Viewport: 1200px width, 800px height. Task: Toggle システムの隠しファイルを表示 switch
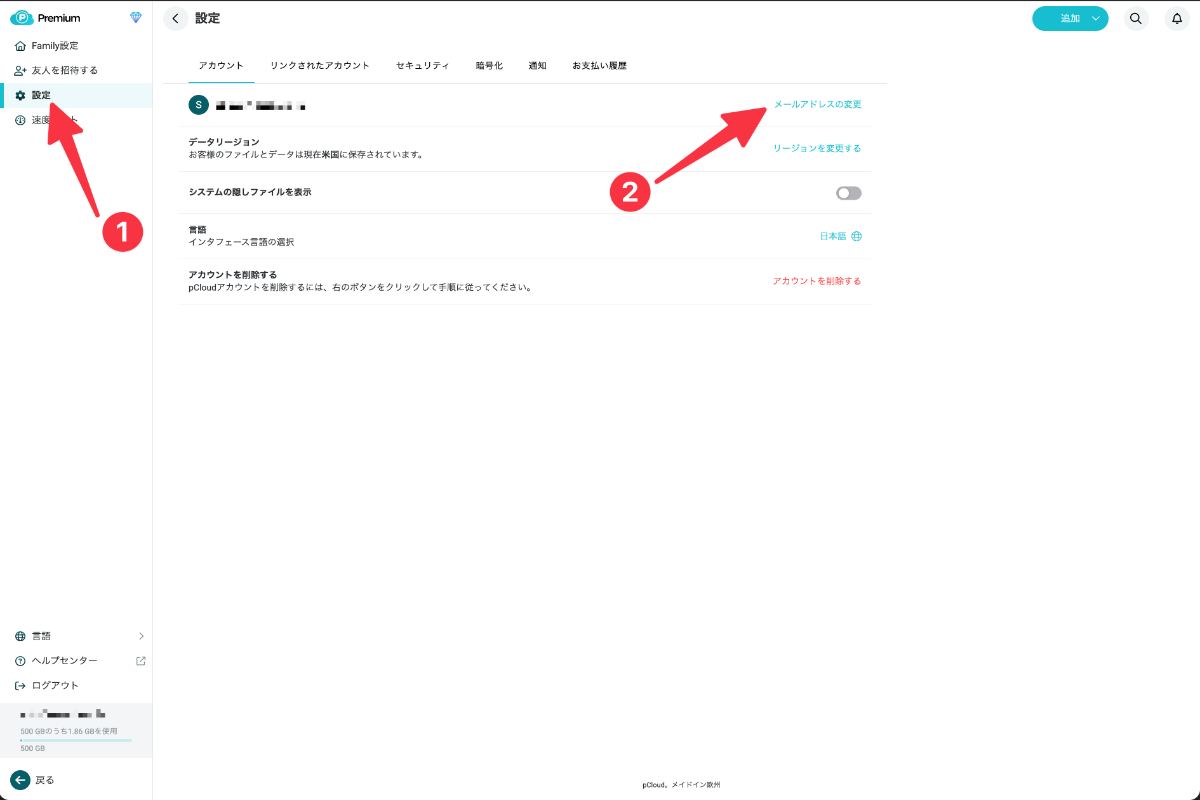pos(848,193)
